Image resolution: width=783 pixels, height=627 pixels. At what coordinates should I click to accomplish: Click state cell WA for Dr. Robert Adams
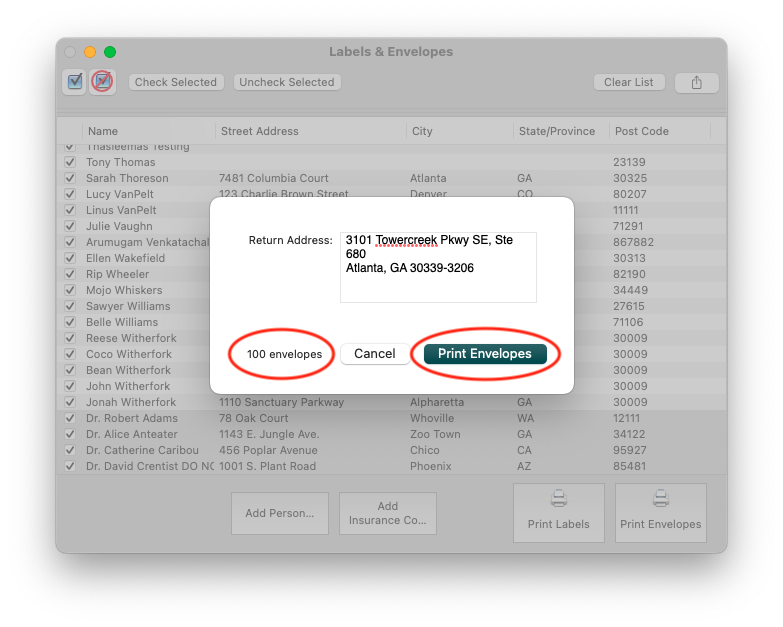click(x=525, y=418)
